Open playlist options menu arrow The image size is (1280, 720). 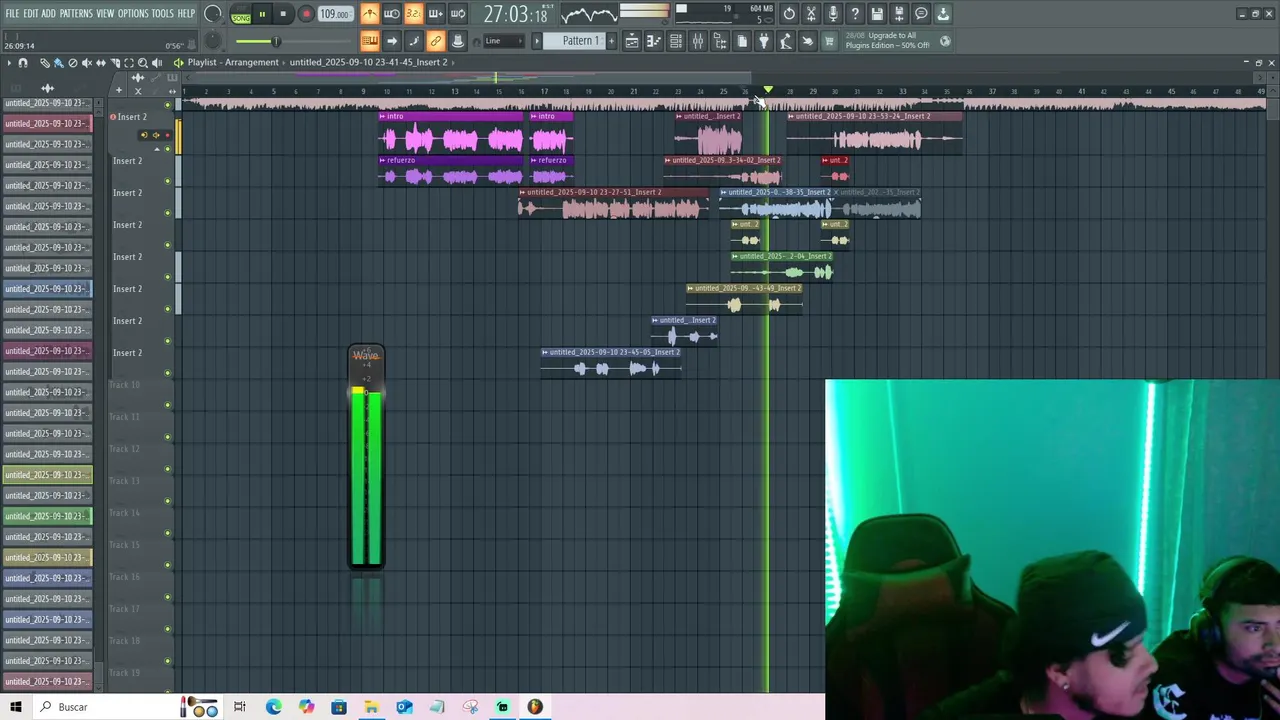coord(8,62)
